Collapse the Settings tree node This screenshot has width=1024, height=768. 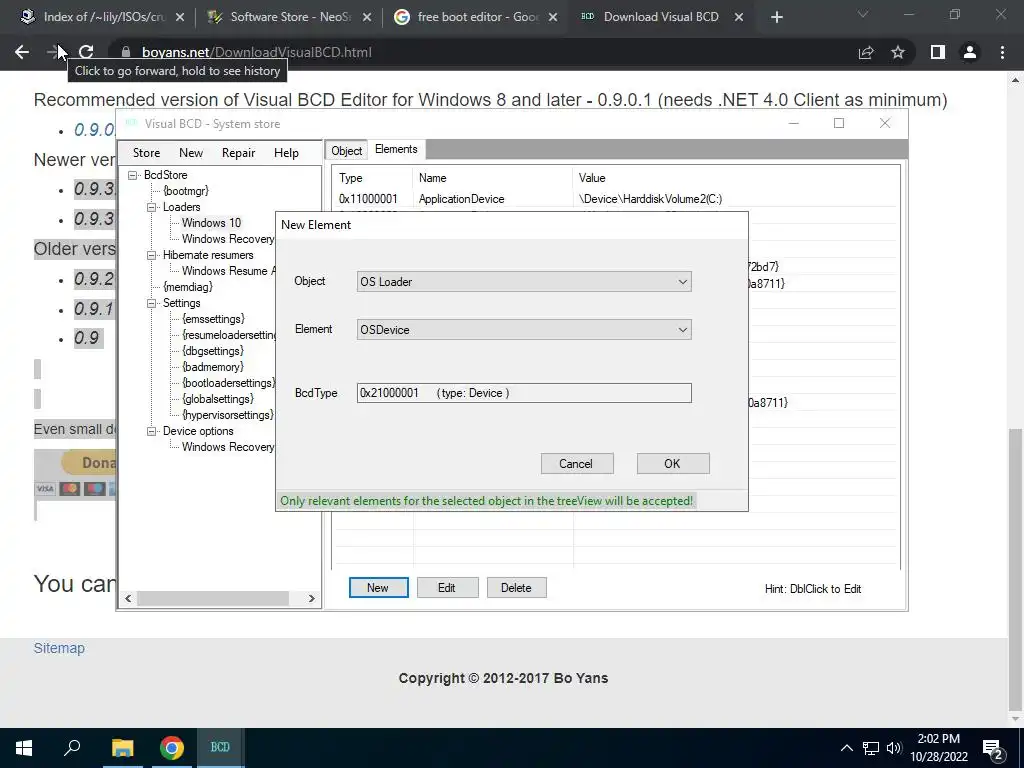tap(152, 303)
